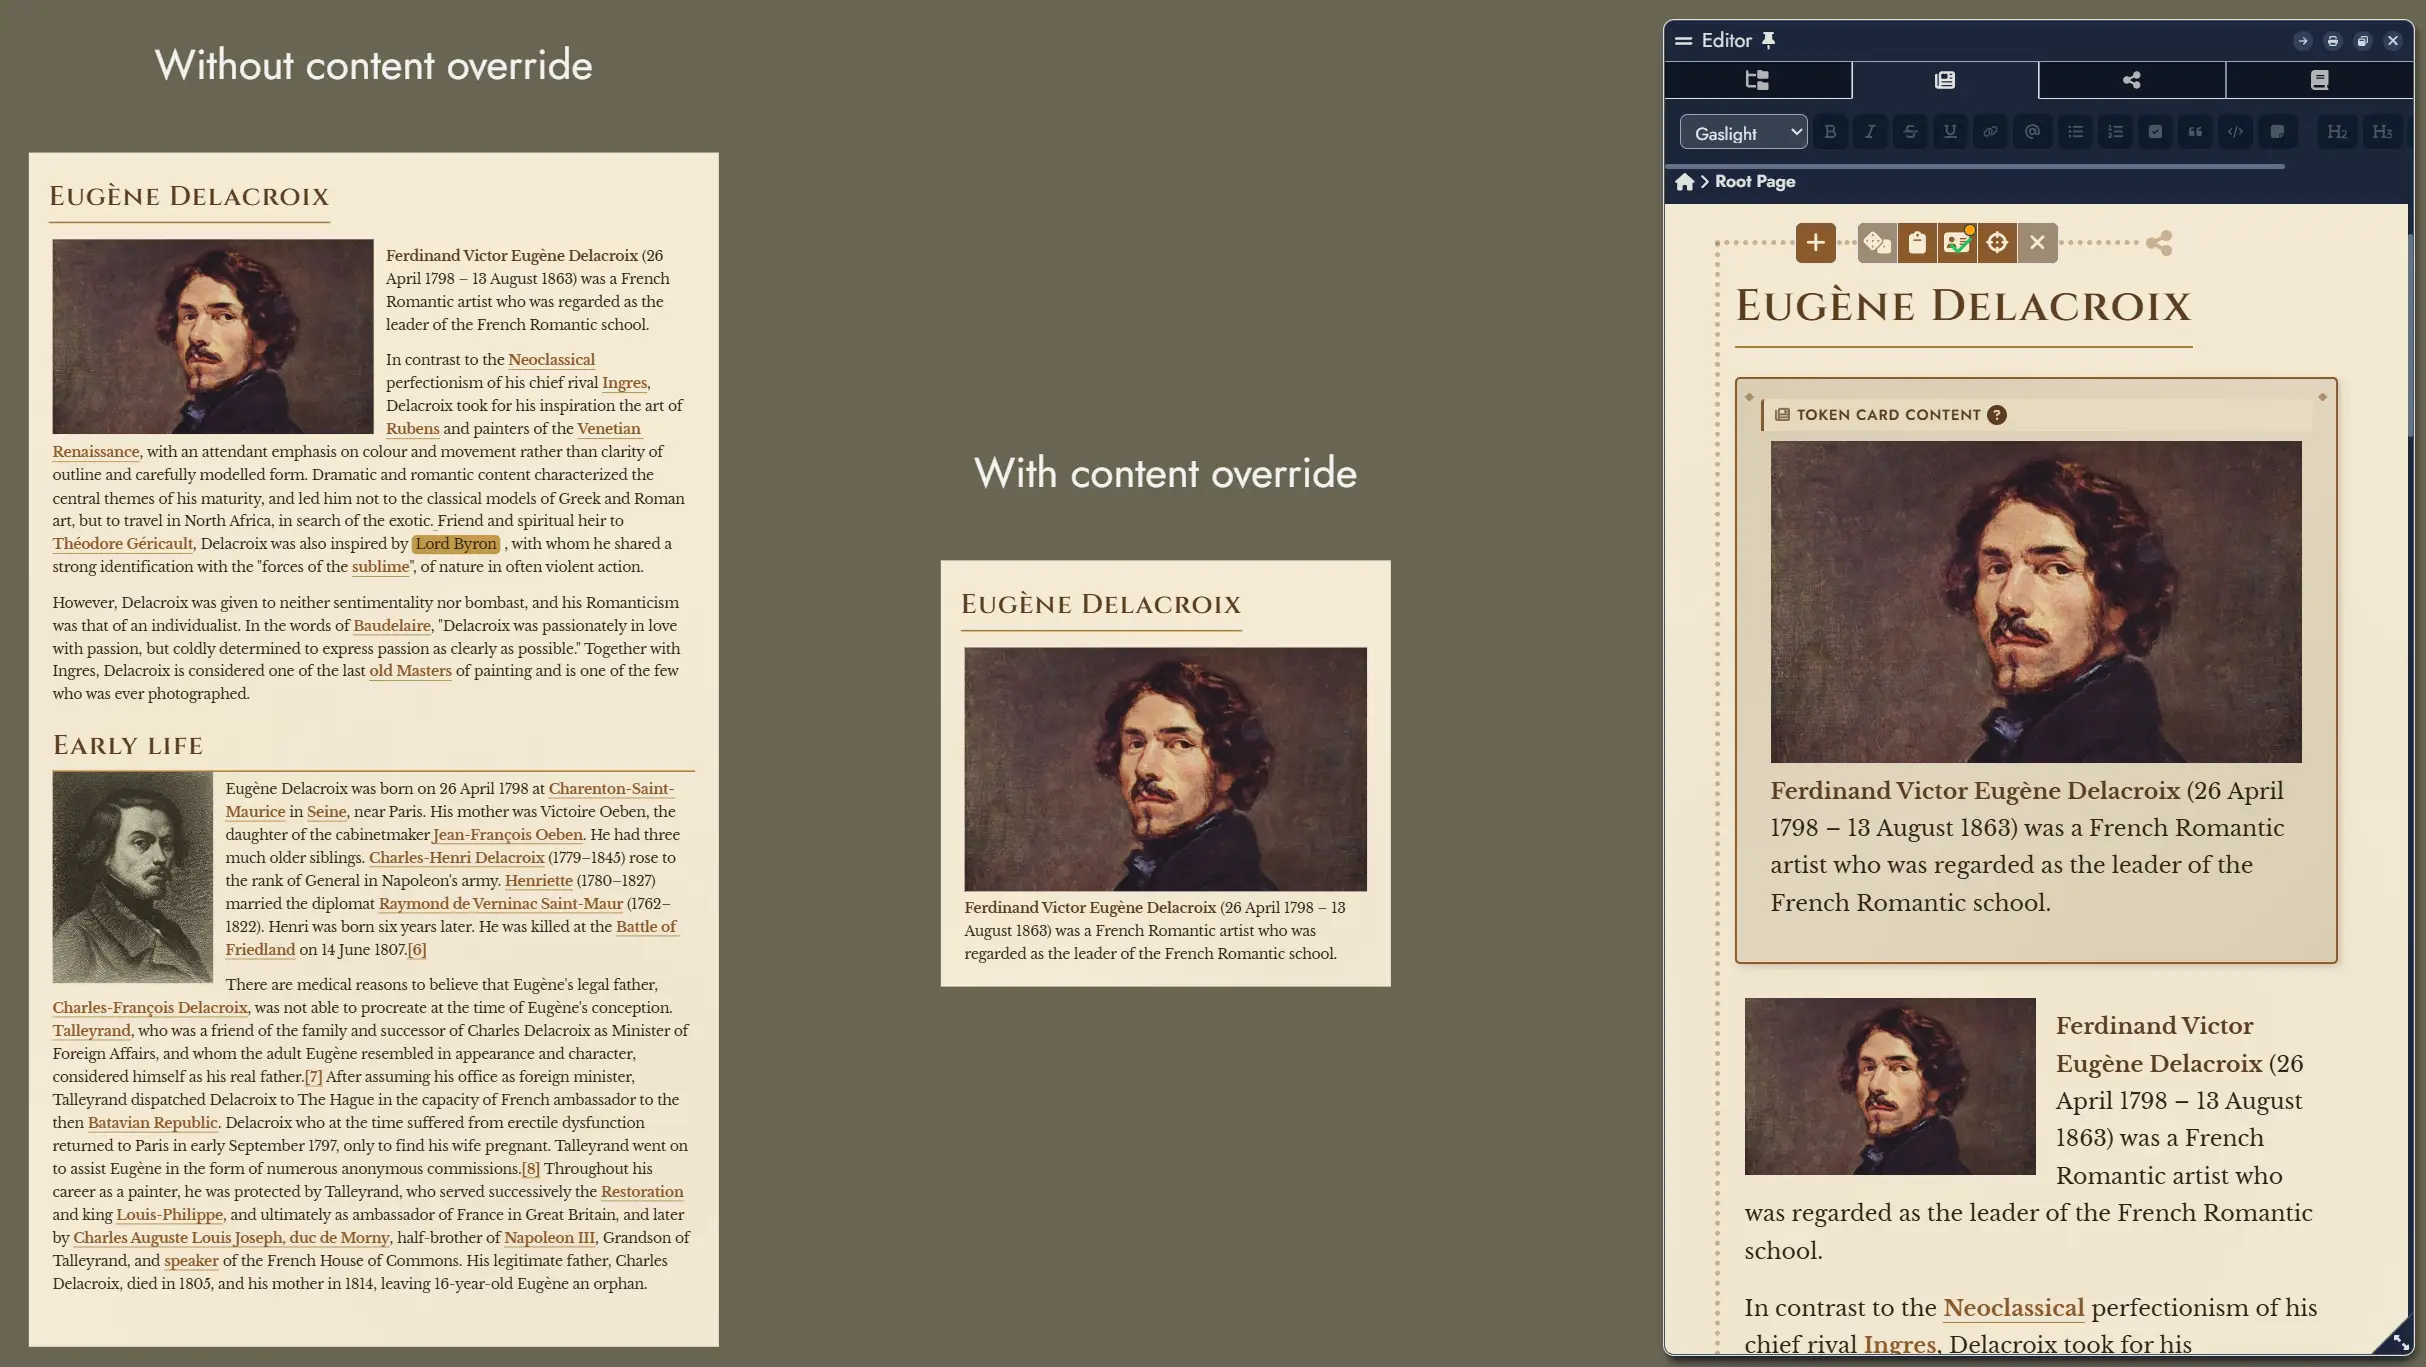
Task: Open the help tooltip next to Token Card Content
Action: (1998, 414)
